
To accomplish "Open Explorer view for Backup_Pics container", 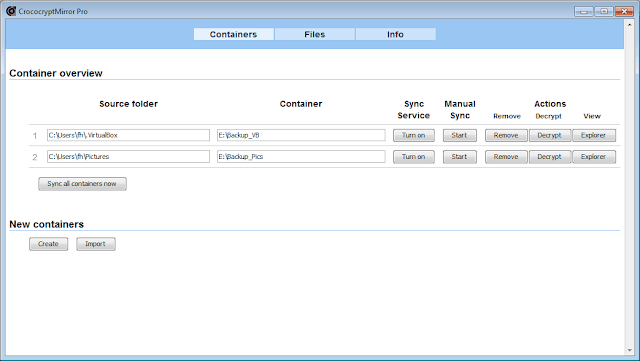I will point(593,157).
